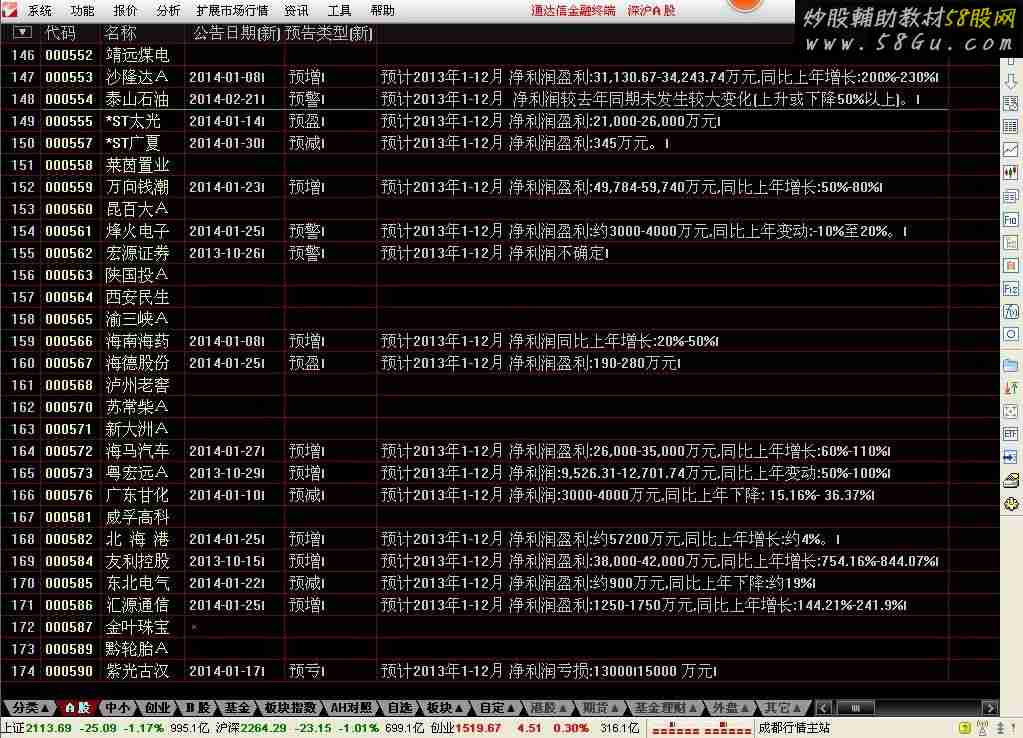Select the 万向钱潮 stock row
Viewport: 1023px width, 738px height.
(x=500, y=187)
